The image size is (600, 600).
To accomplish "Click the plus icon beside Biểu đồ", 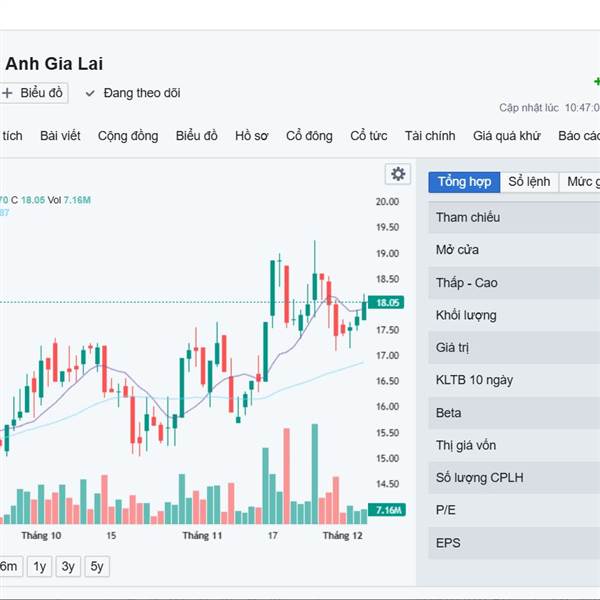I will click(8, 93).
